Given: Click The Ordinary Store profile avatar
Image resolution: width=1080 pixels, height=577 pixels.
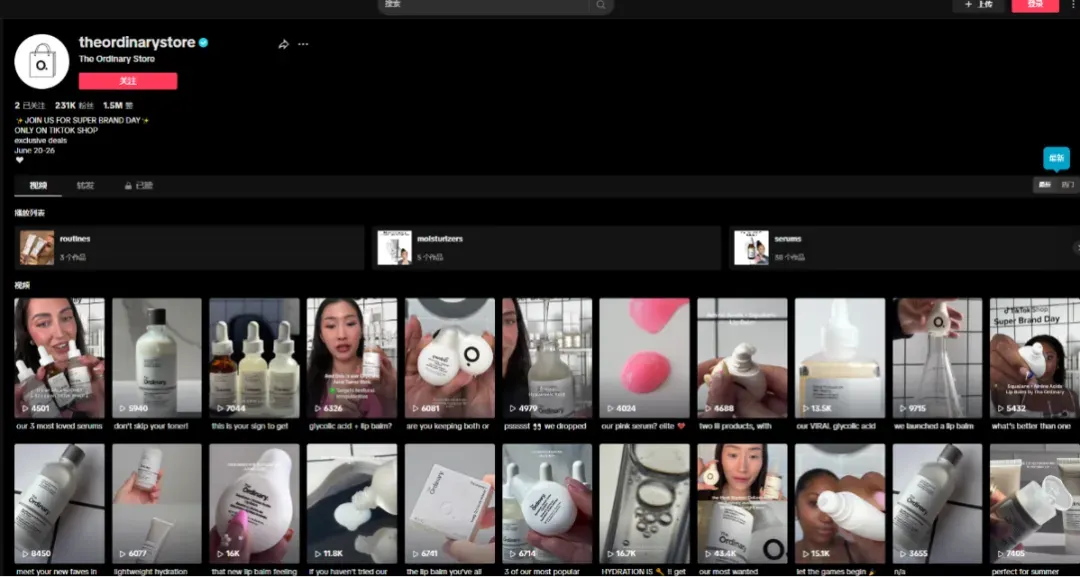Looking at the screenshot, I should pyautogui.click(x=42, y=61).
